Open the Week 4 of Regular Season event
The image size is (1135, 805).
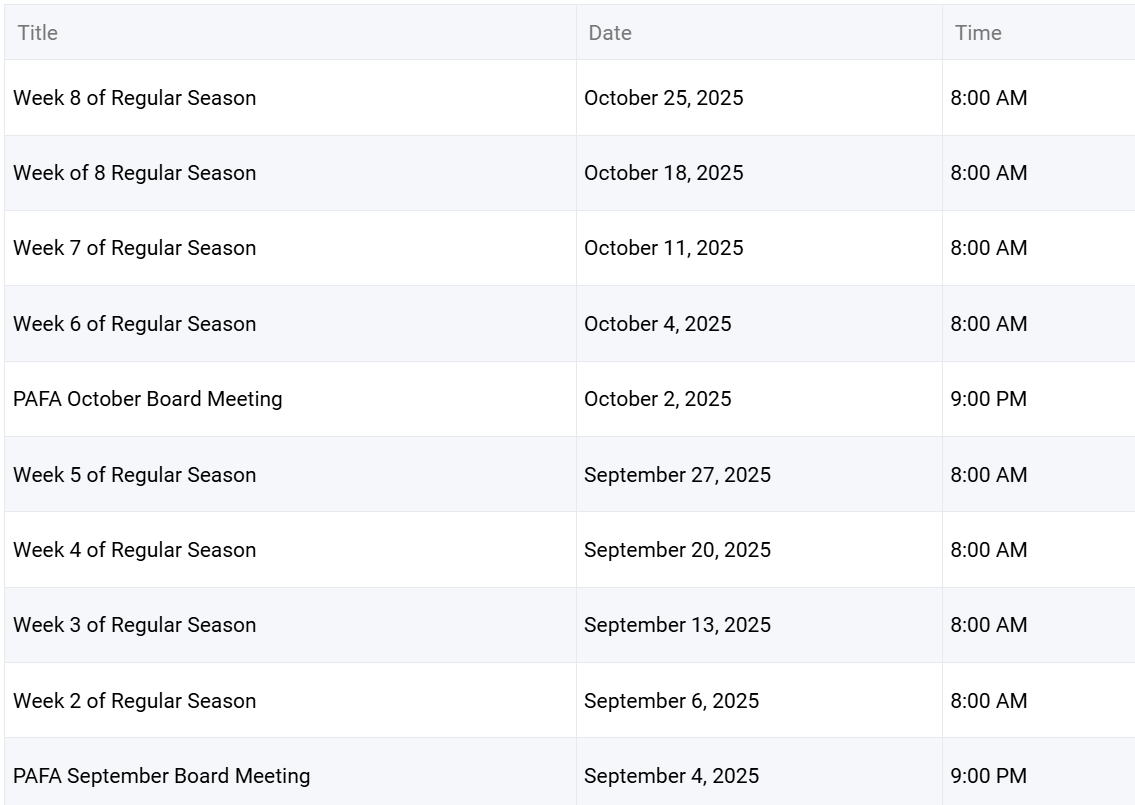135,550
